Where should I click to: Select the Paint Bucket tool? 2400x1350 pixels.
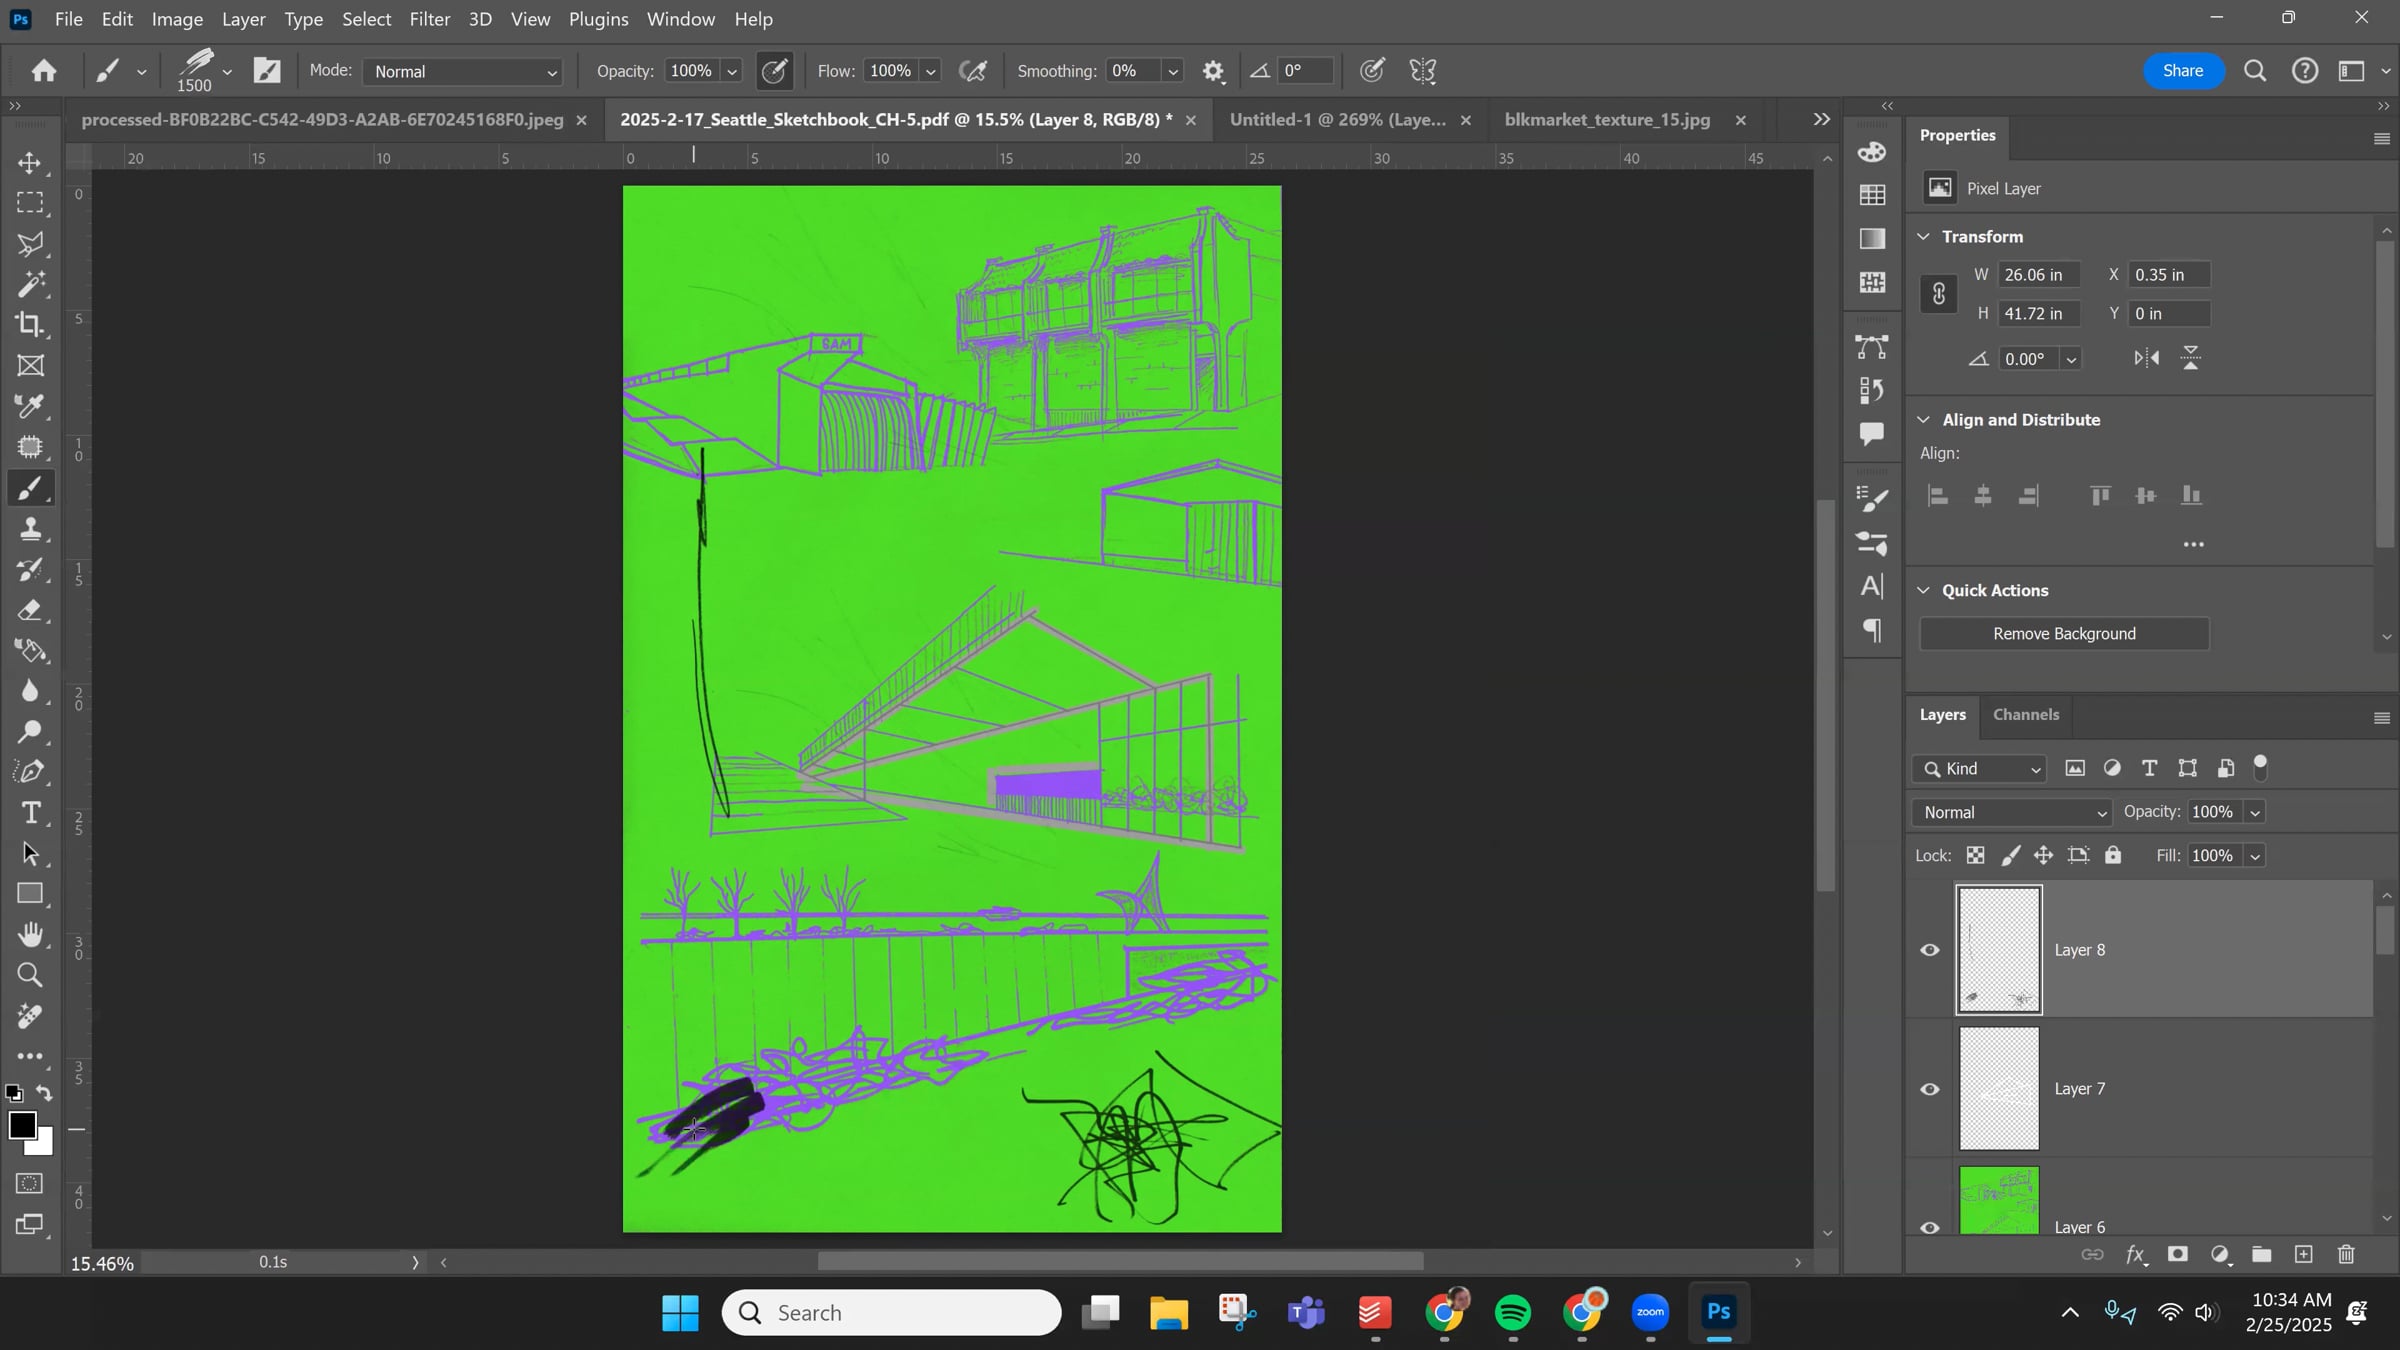coord(30,651)
